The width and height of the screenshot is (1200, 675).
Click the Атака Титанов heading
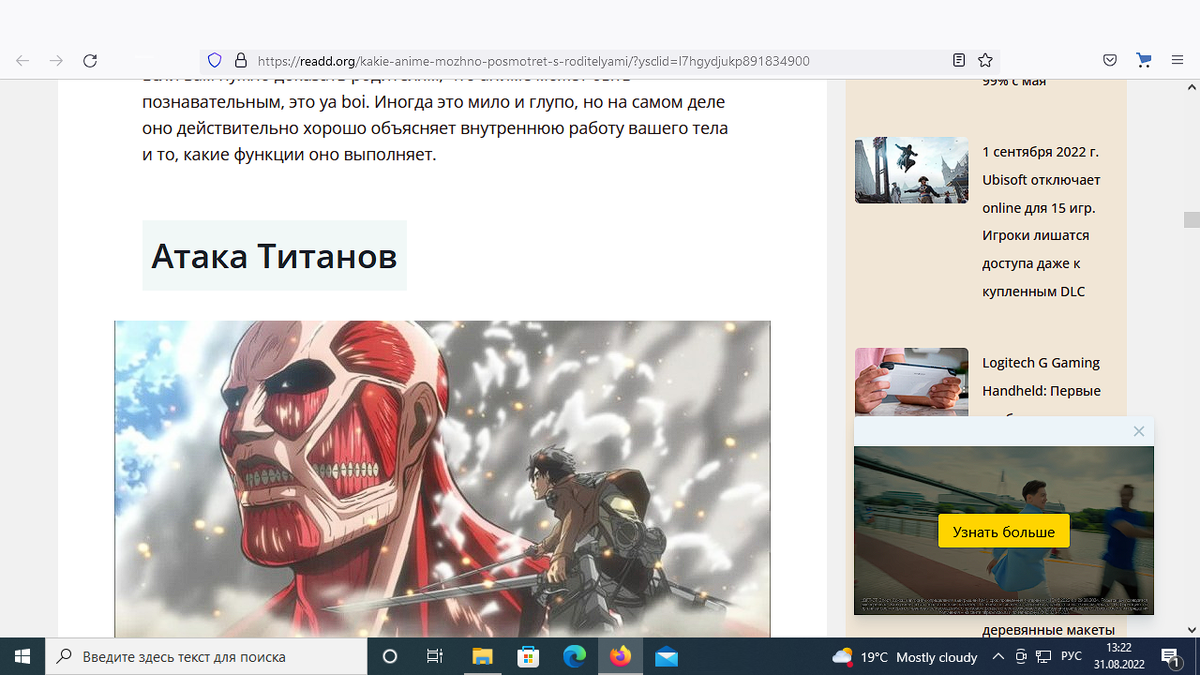274,256
